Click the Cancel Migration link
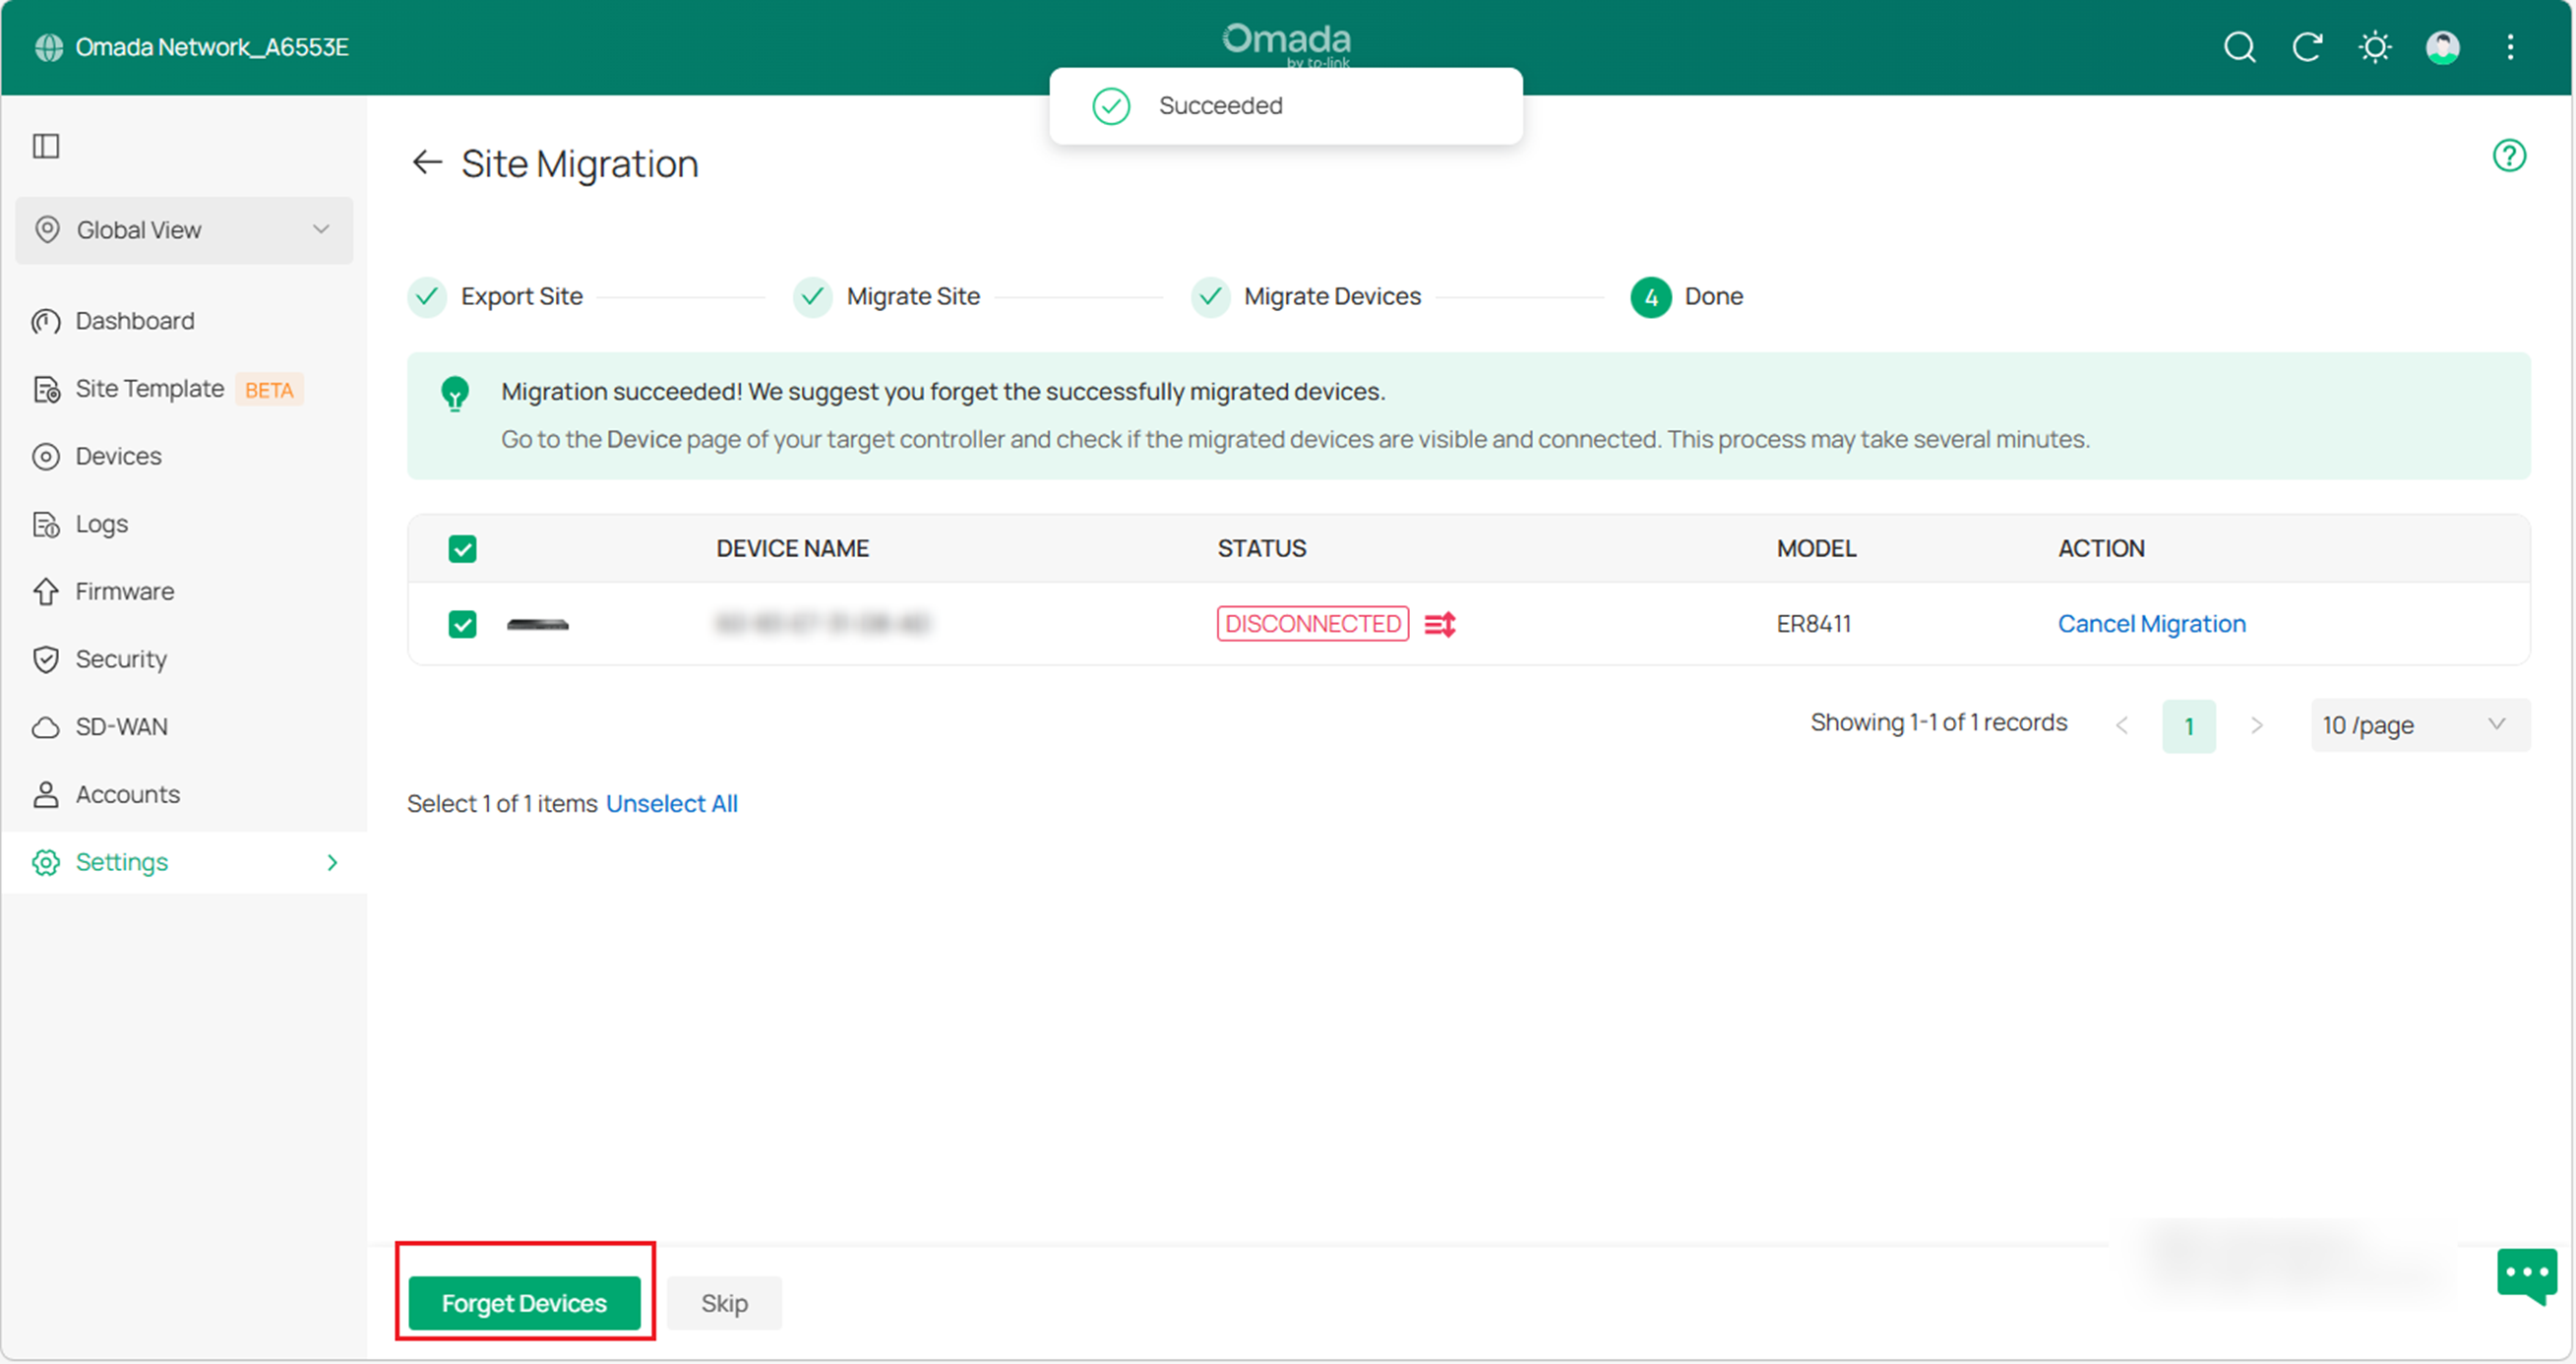Image resolution: width=2576 pixels, height=1364 pixels. pyautogui.click(x=2152, y=623)
